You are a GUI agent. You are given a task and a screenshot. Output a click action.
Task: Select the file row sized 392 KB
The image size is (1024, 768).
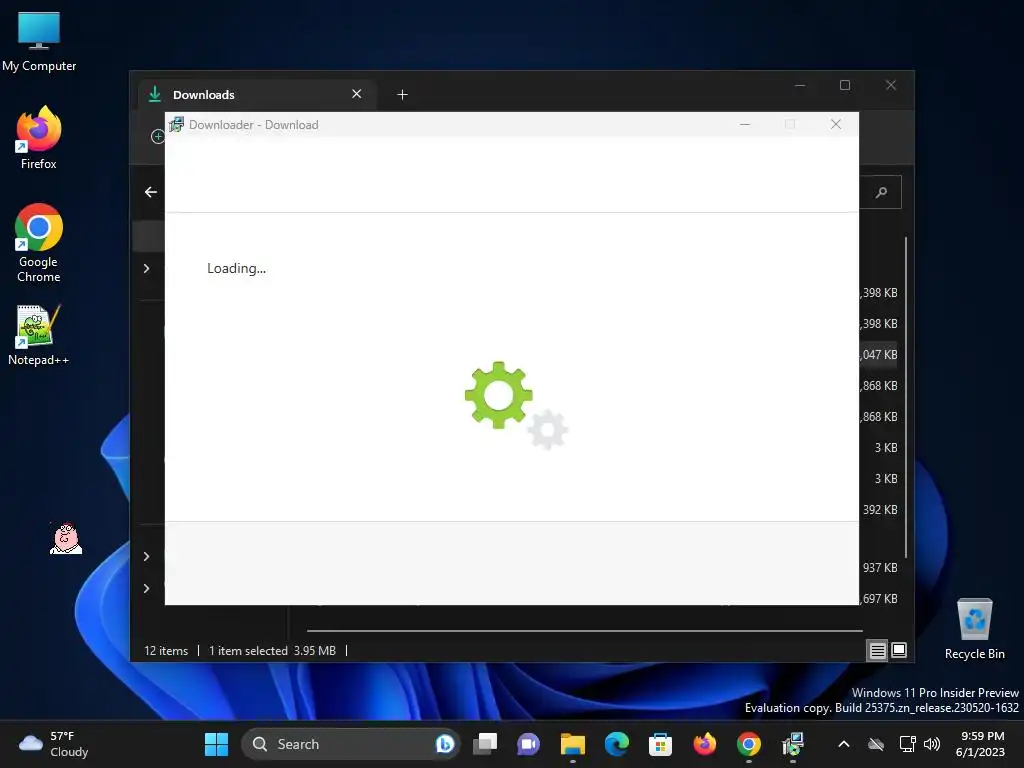[879, 509]
